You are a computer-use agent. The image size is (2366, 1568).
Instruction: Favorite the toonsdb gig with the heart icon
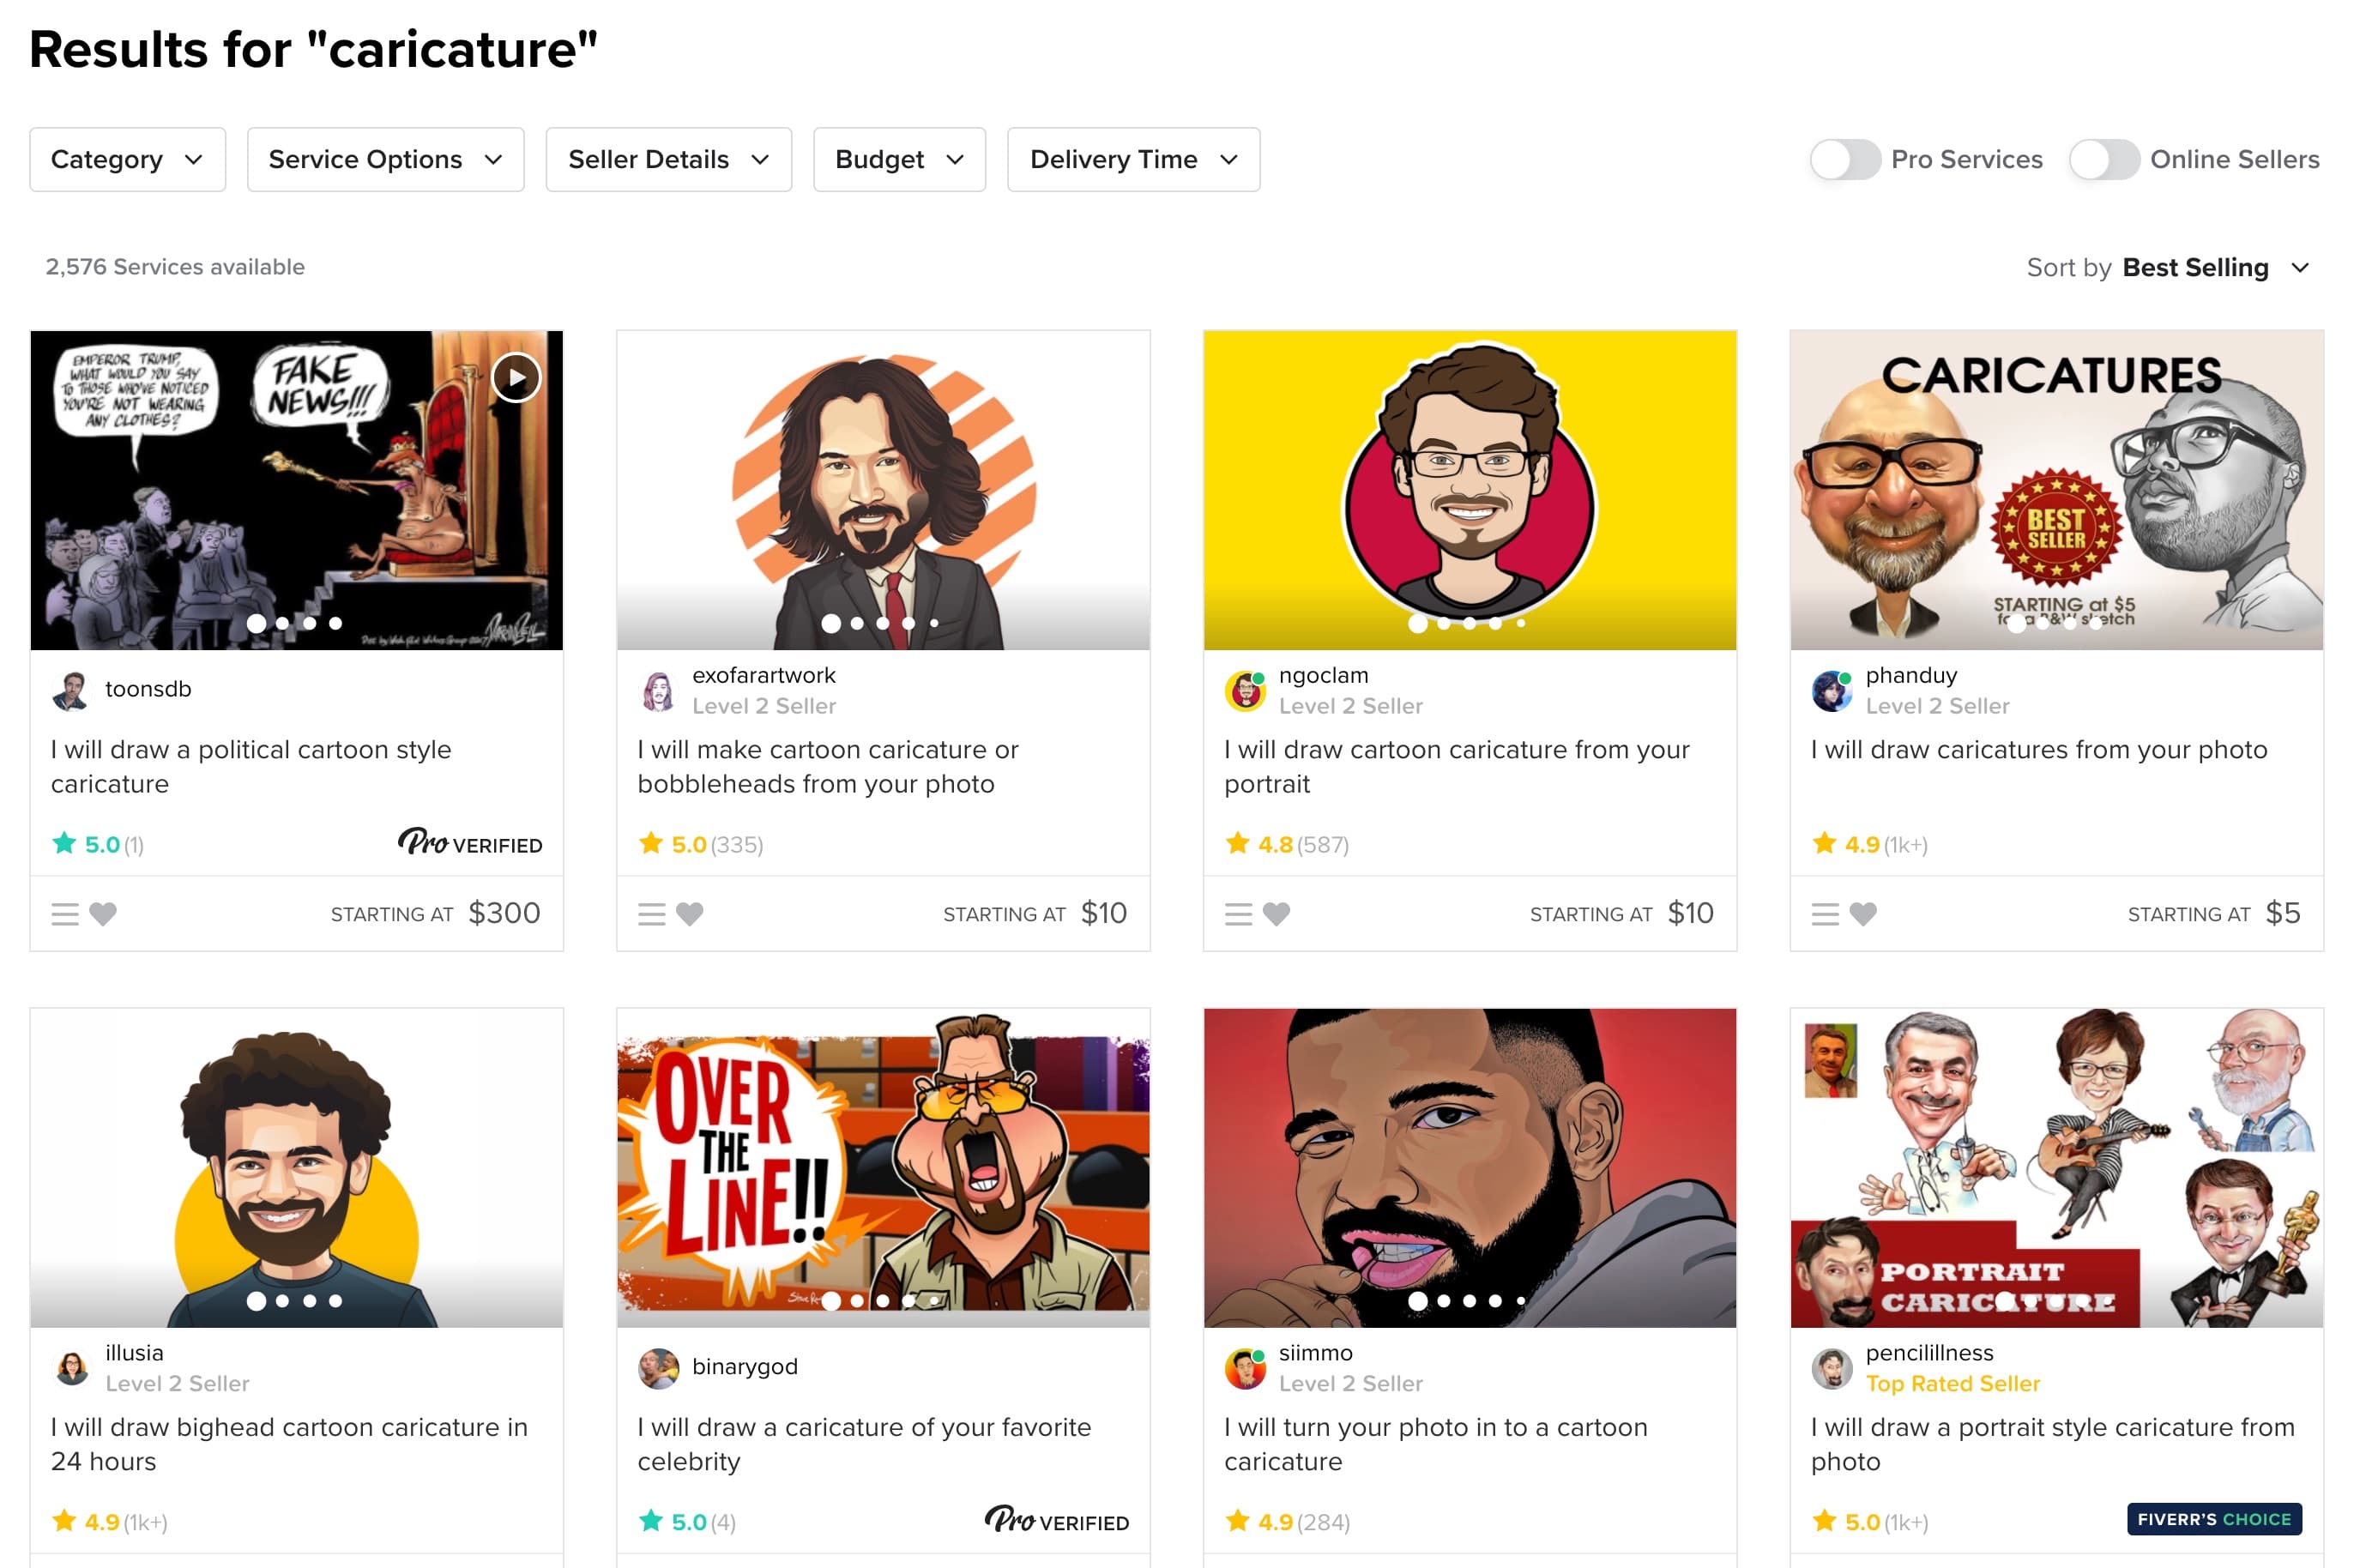click(103, 913)
